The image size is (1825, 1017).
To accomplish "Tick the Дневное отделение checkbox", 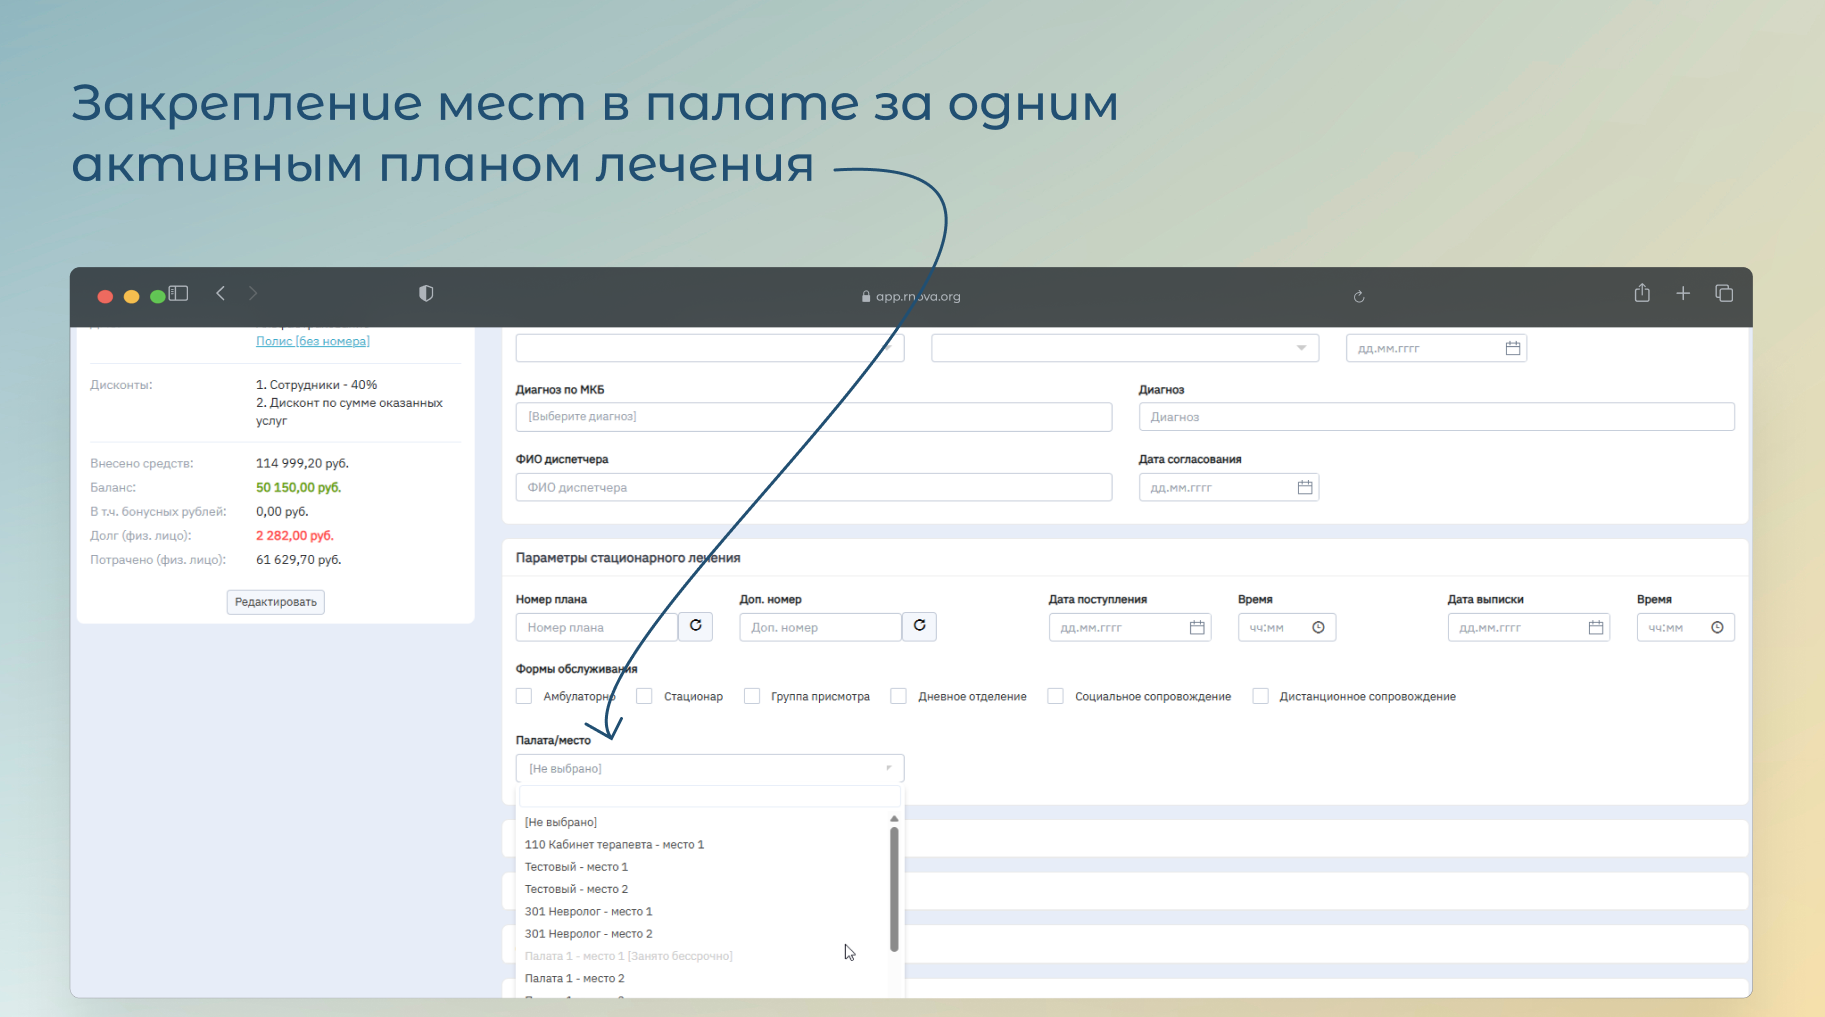I will pyautogui.click(x=899, y=696).
